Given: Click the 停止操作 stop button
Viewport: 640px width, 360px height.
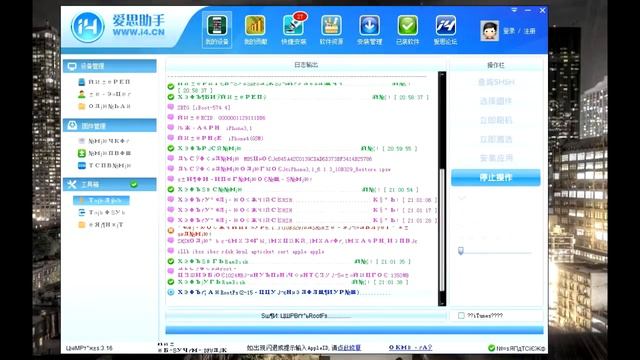Looking at the screenshot, I should click(496, 178).
